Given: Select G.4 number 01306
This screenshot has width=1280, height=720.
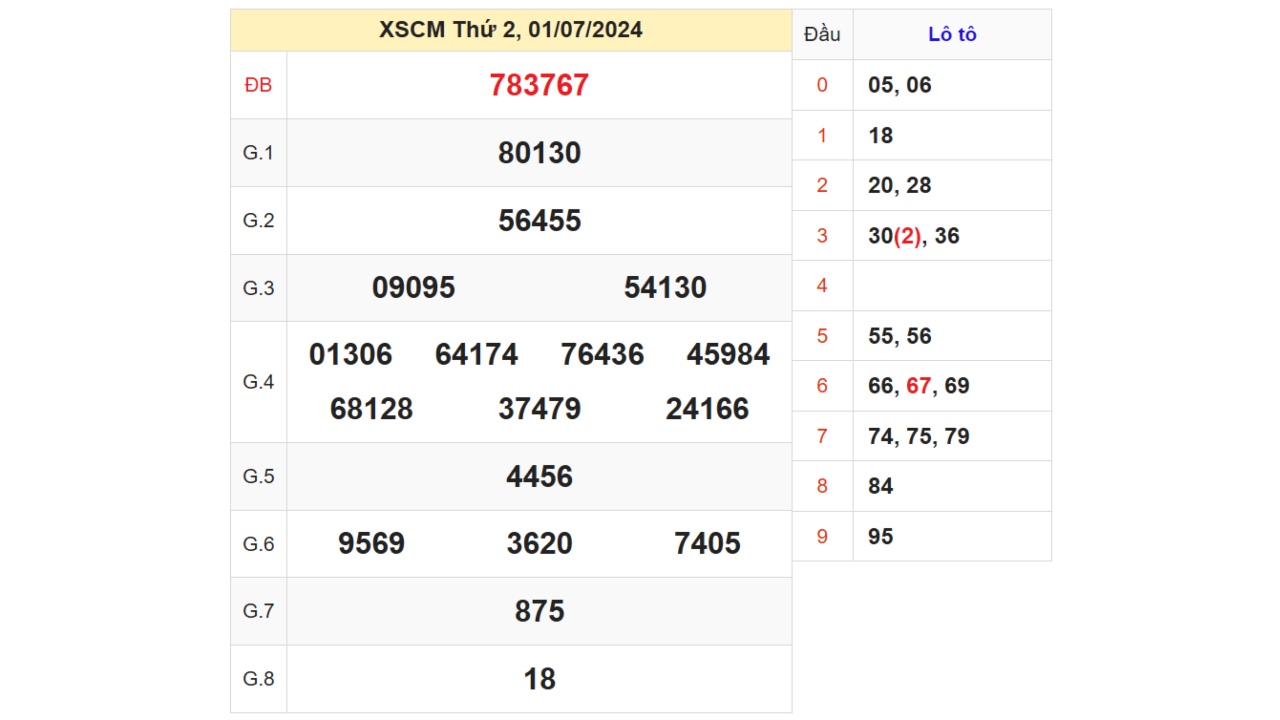Looking at the screenshot, I should [x=351, y=355].
